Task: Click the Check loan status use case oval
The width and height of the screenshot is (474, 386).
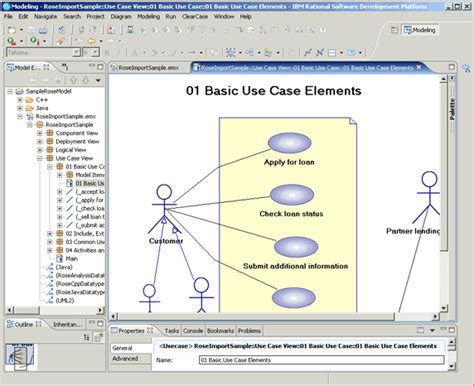Action: (x=292, y=195)
